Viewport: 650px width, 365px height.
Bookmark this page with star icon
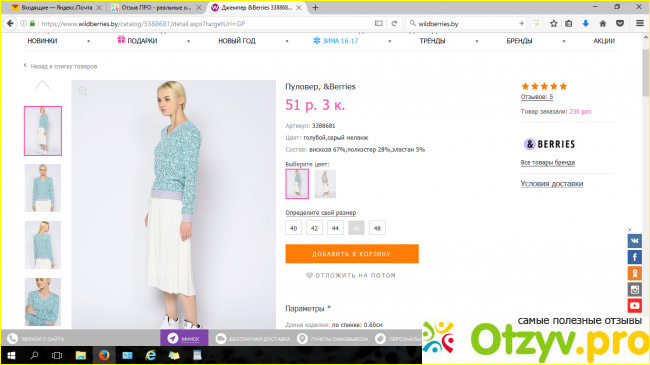[x=553, y=24]
